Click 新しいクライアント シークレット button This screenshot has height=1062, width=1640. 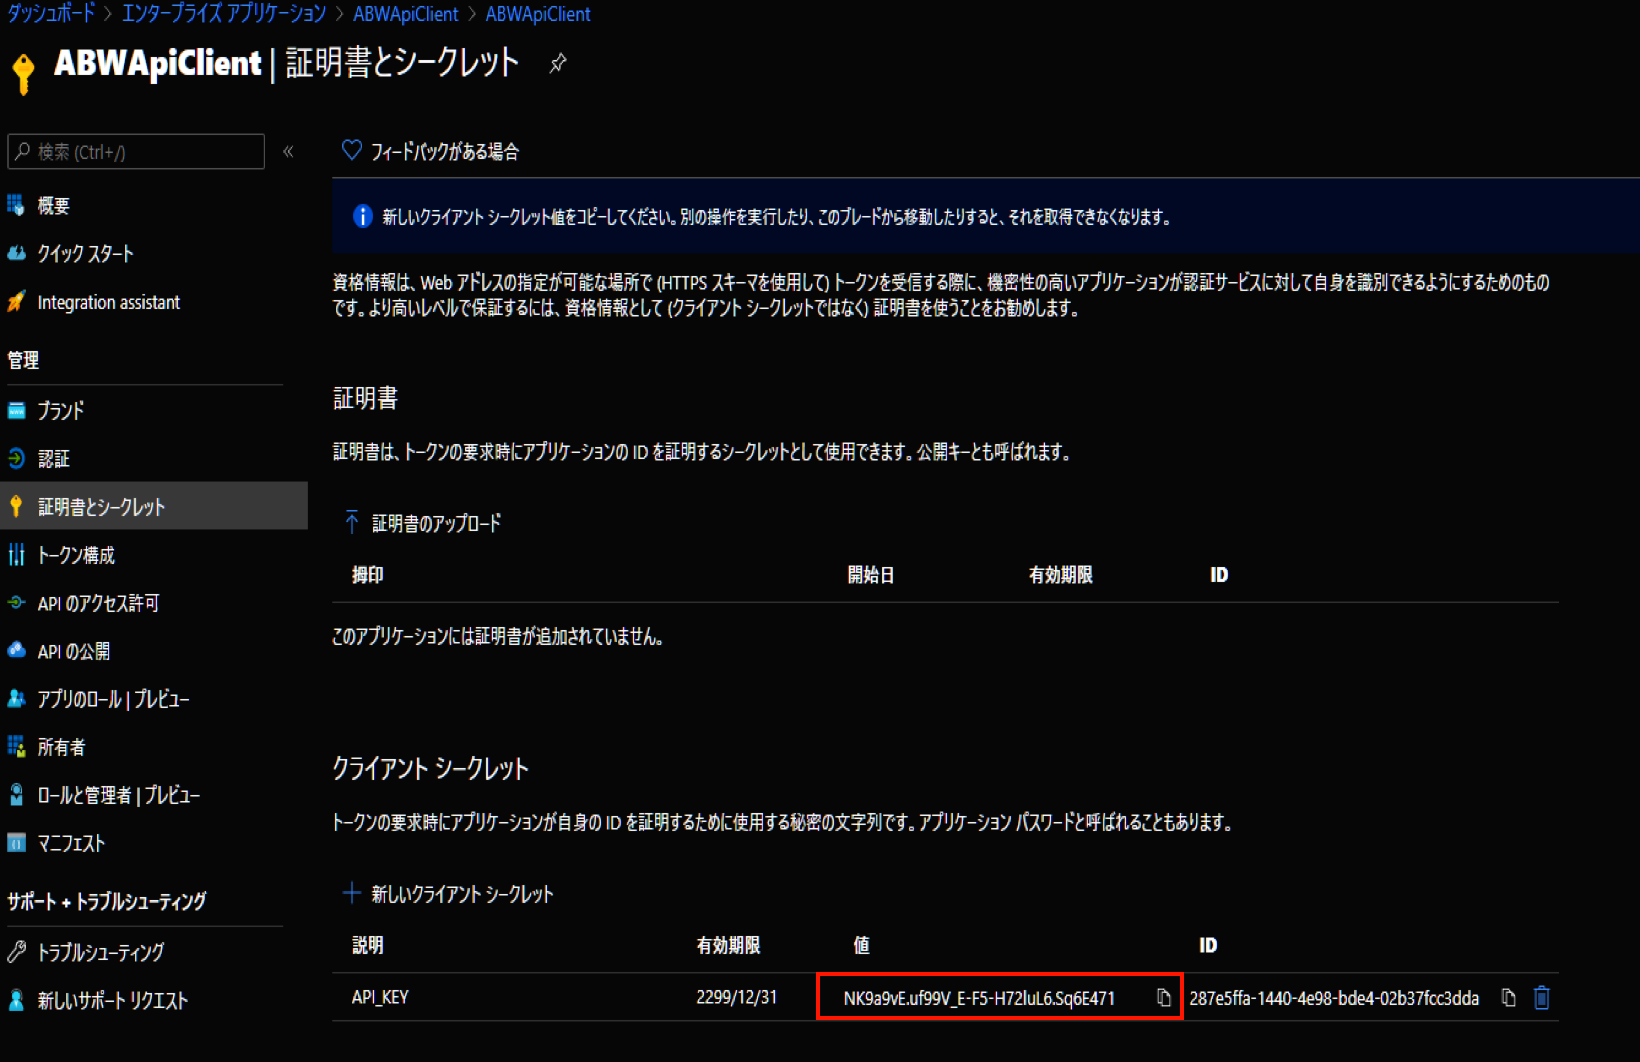448,894
